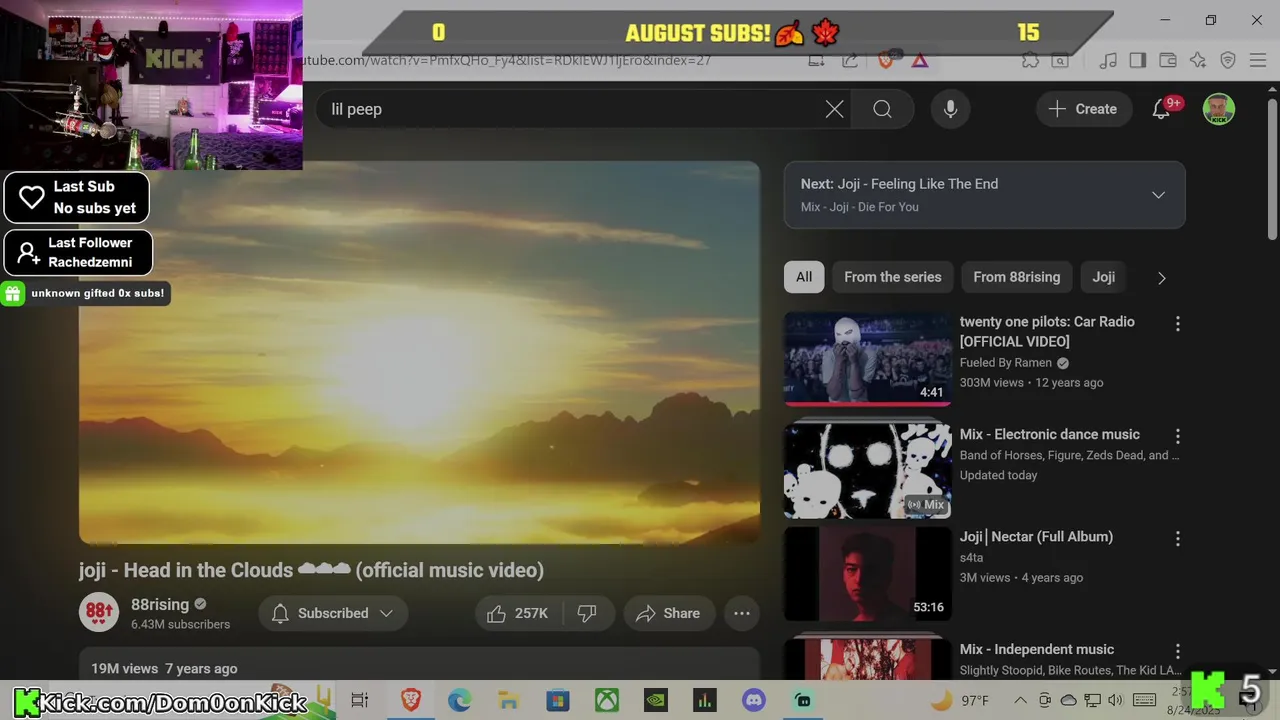Open the browser hamburger menu
1280x720 pixels.
coord(1258,60)
